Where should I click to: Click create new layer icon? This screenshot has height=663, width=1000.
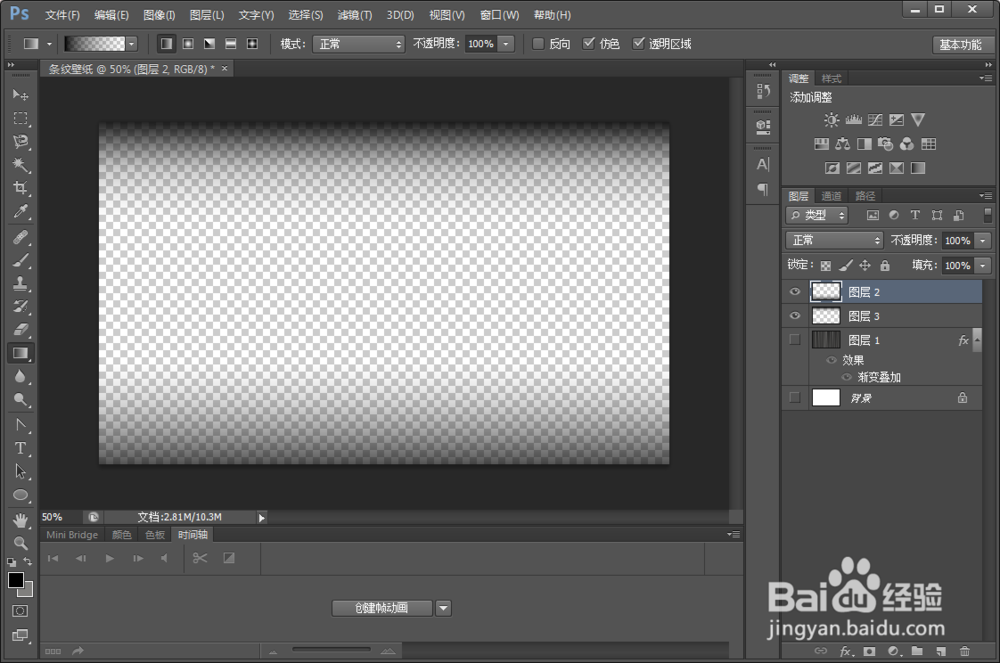tap(941, 651)
